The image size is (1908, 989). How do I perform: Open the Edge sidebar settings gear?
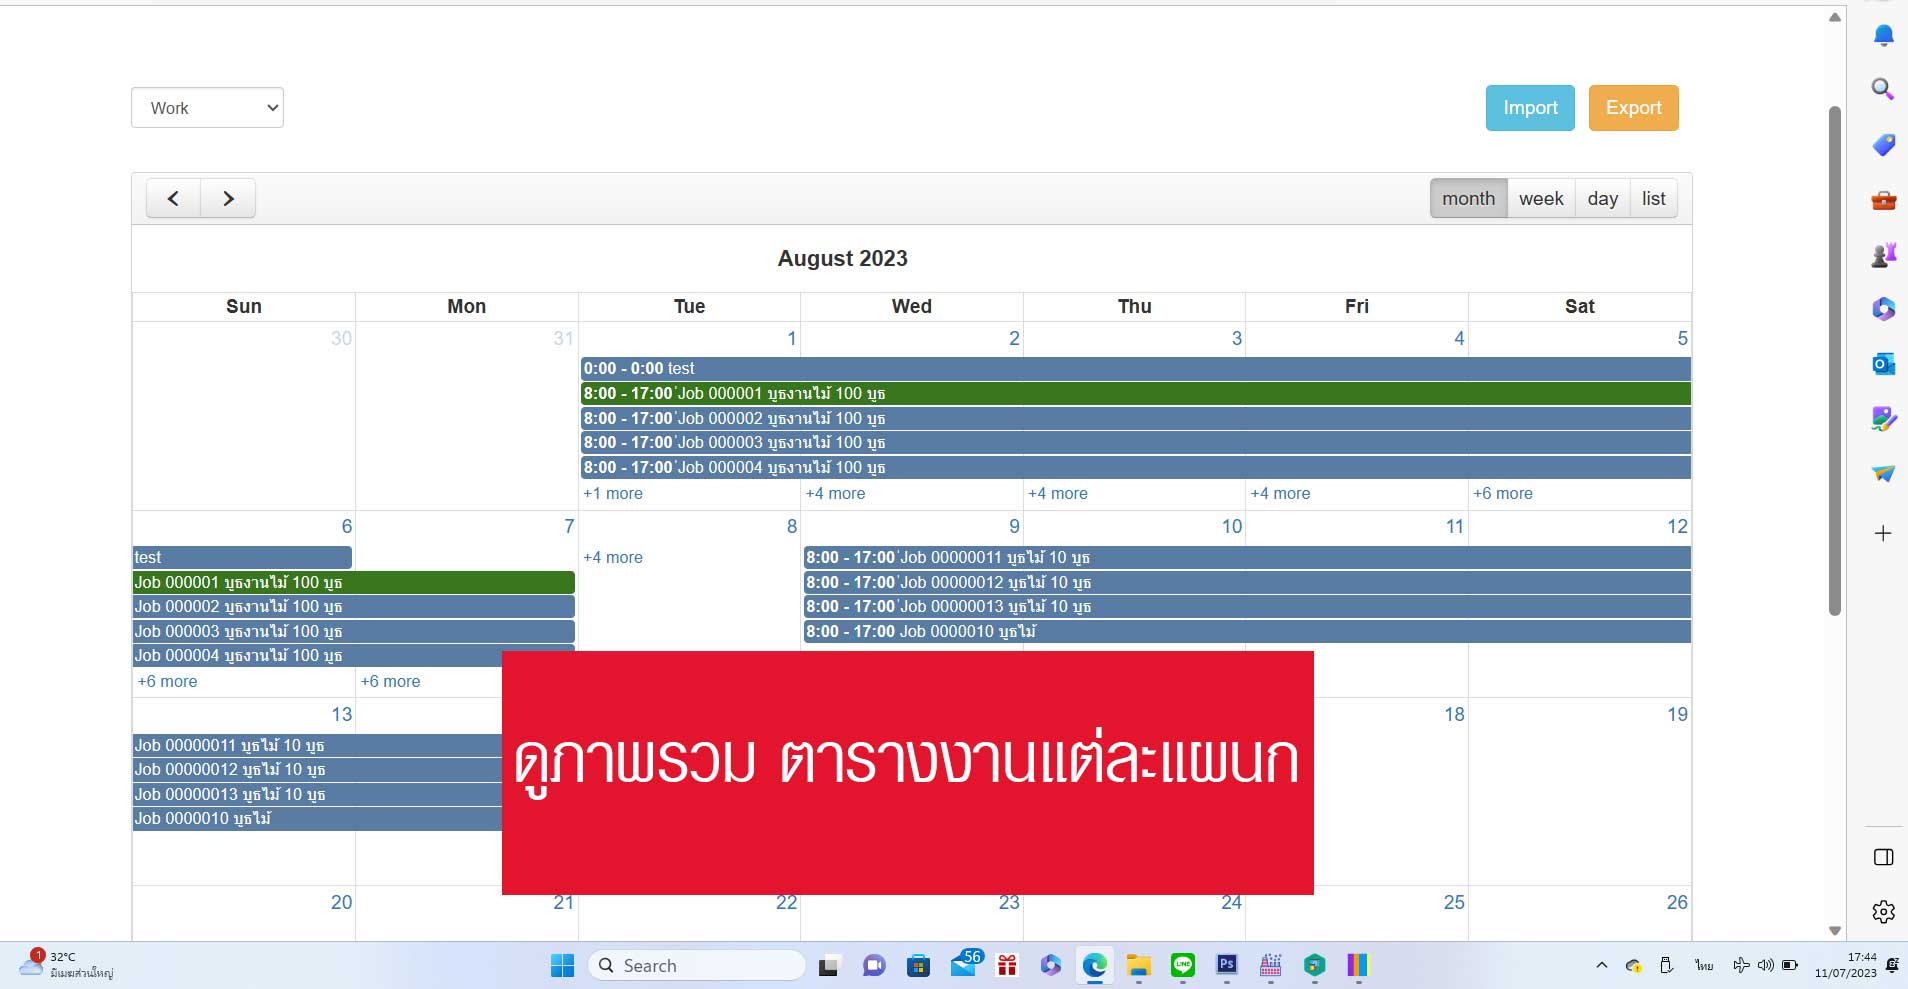1883,911
